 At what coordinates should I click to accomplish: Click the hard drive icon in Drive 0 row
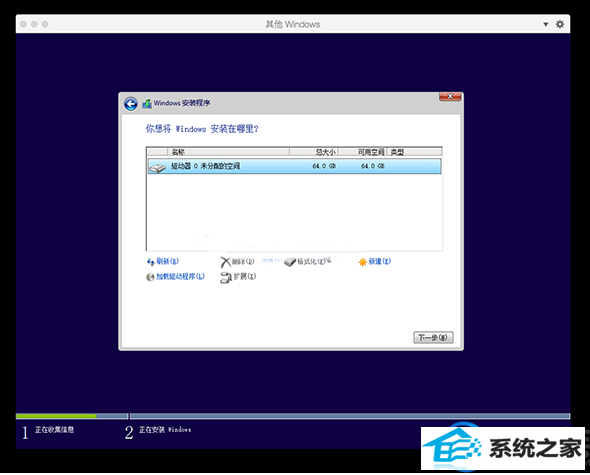157,167
